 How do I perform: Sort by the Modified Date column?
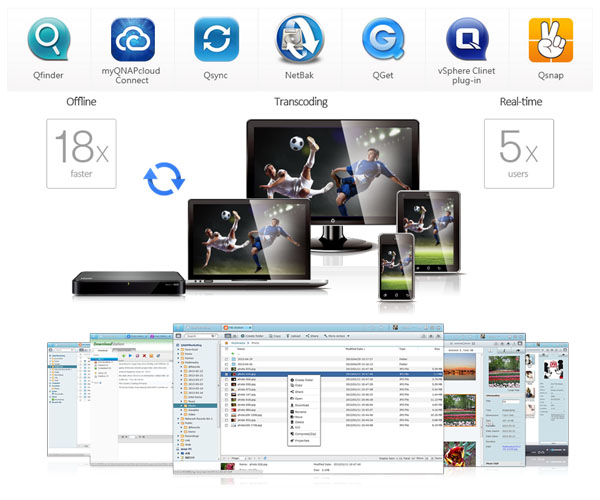(355, 349)
